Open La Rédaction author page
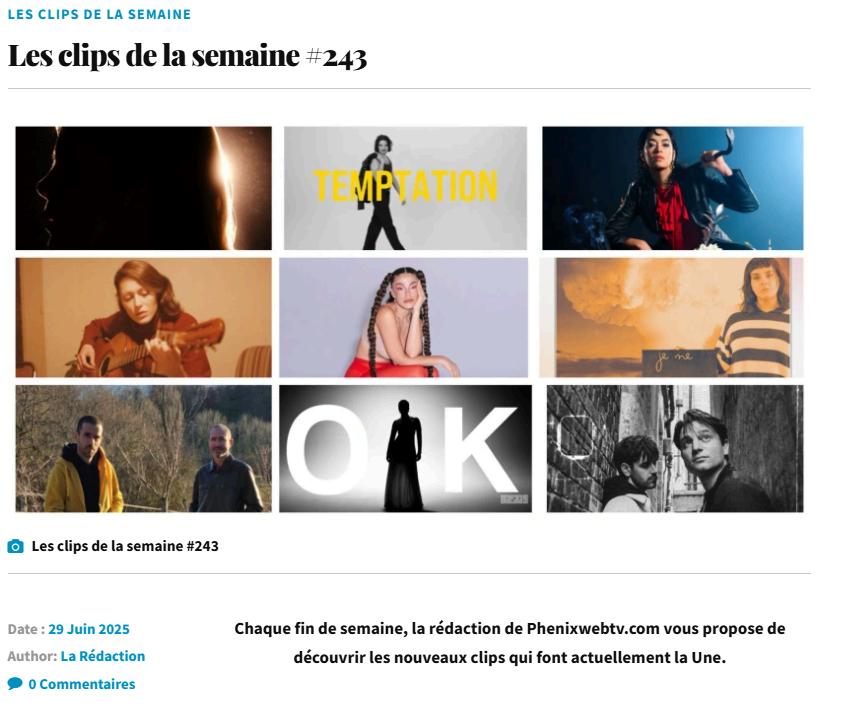The width and height of the screenshot is (847, 703). (103, 656)
